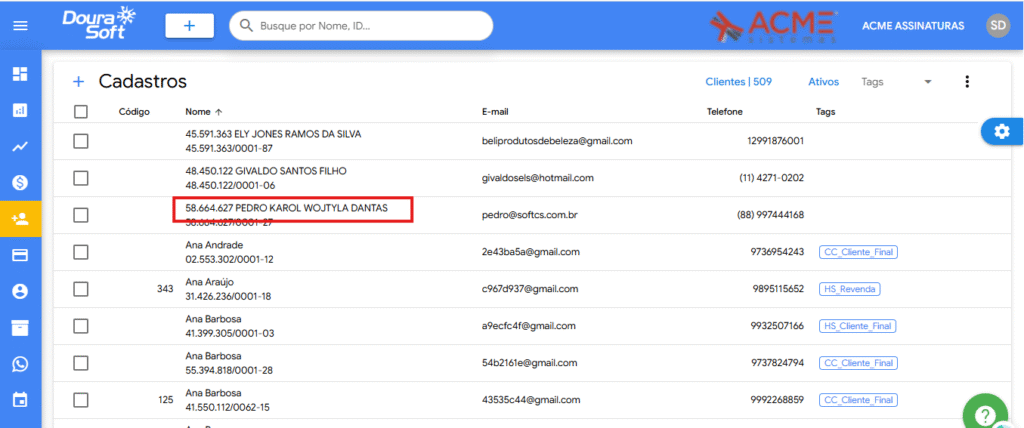This screenshot has width=1024, height=428.
Task: Check the box for Pedro Karol Wojtyla Dantas
Action: pyautogui.click(x=81, y=215)
